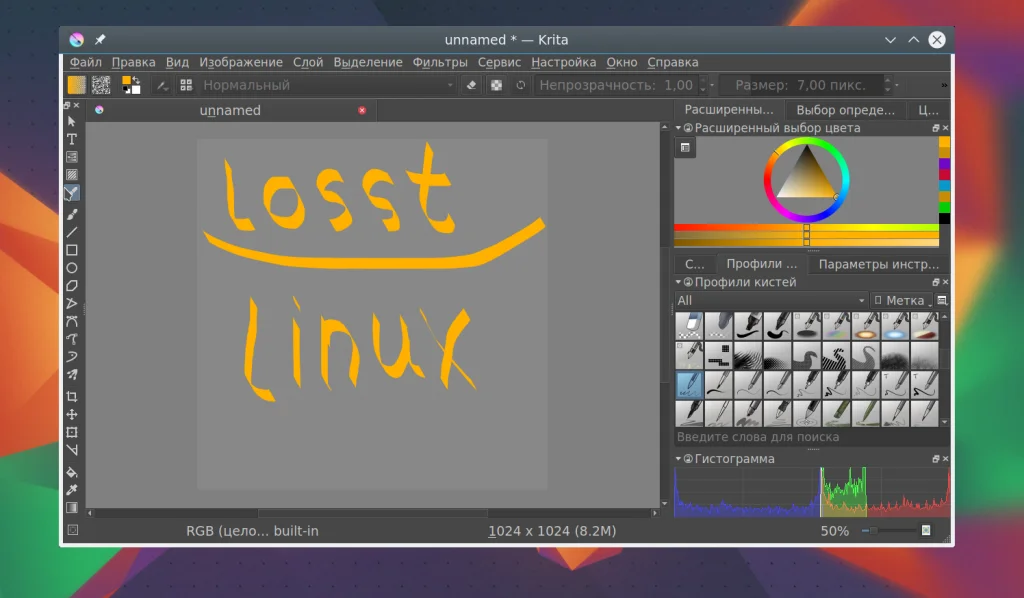Image resolution: width=1024 pixels, height=598 pixels.
Task: Pick the Crop tool
Action: 72,396
